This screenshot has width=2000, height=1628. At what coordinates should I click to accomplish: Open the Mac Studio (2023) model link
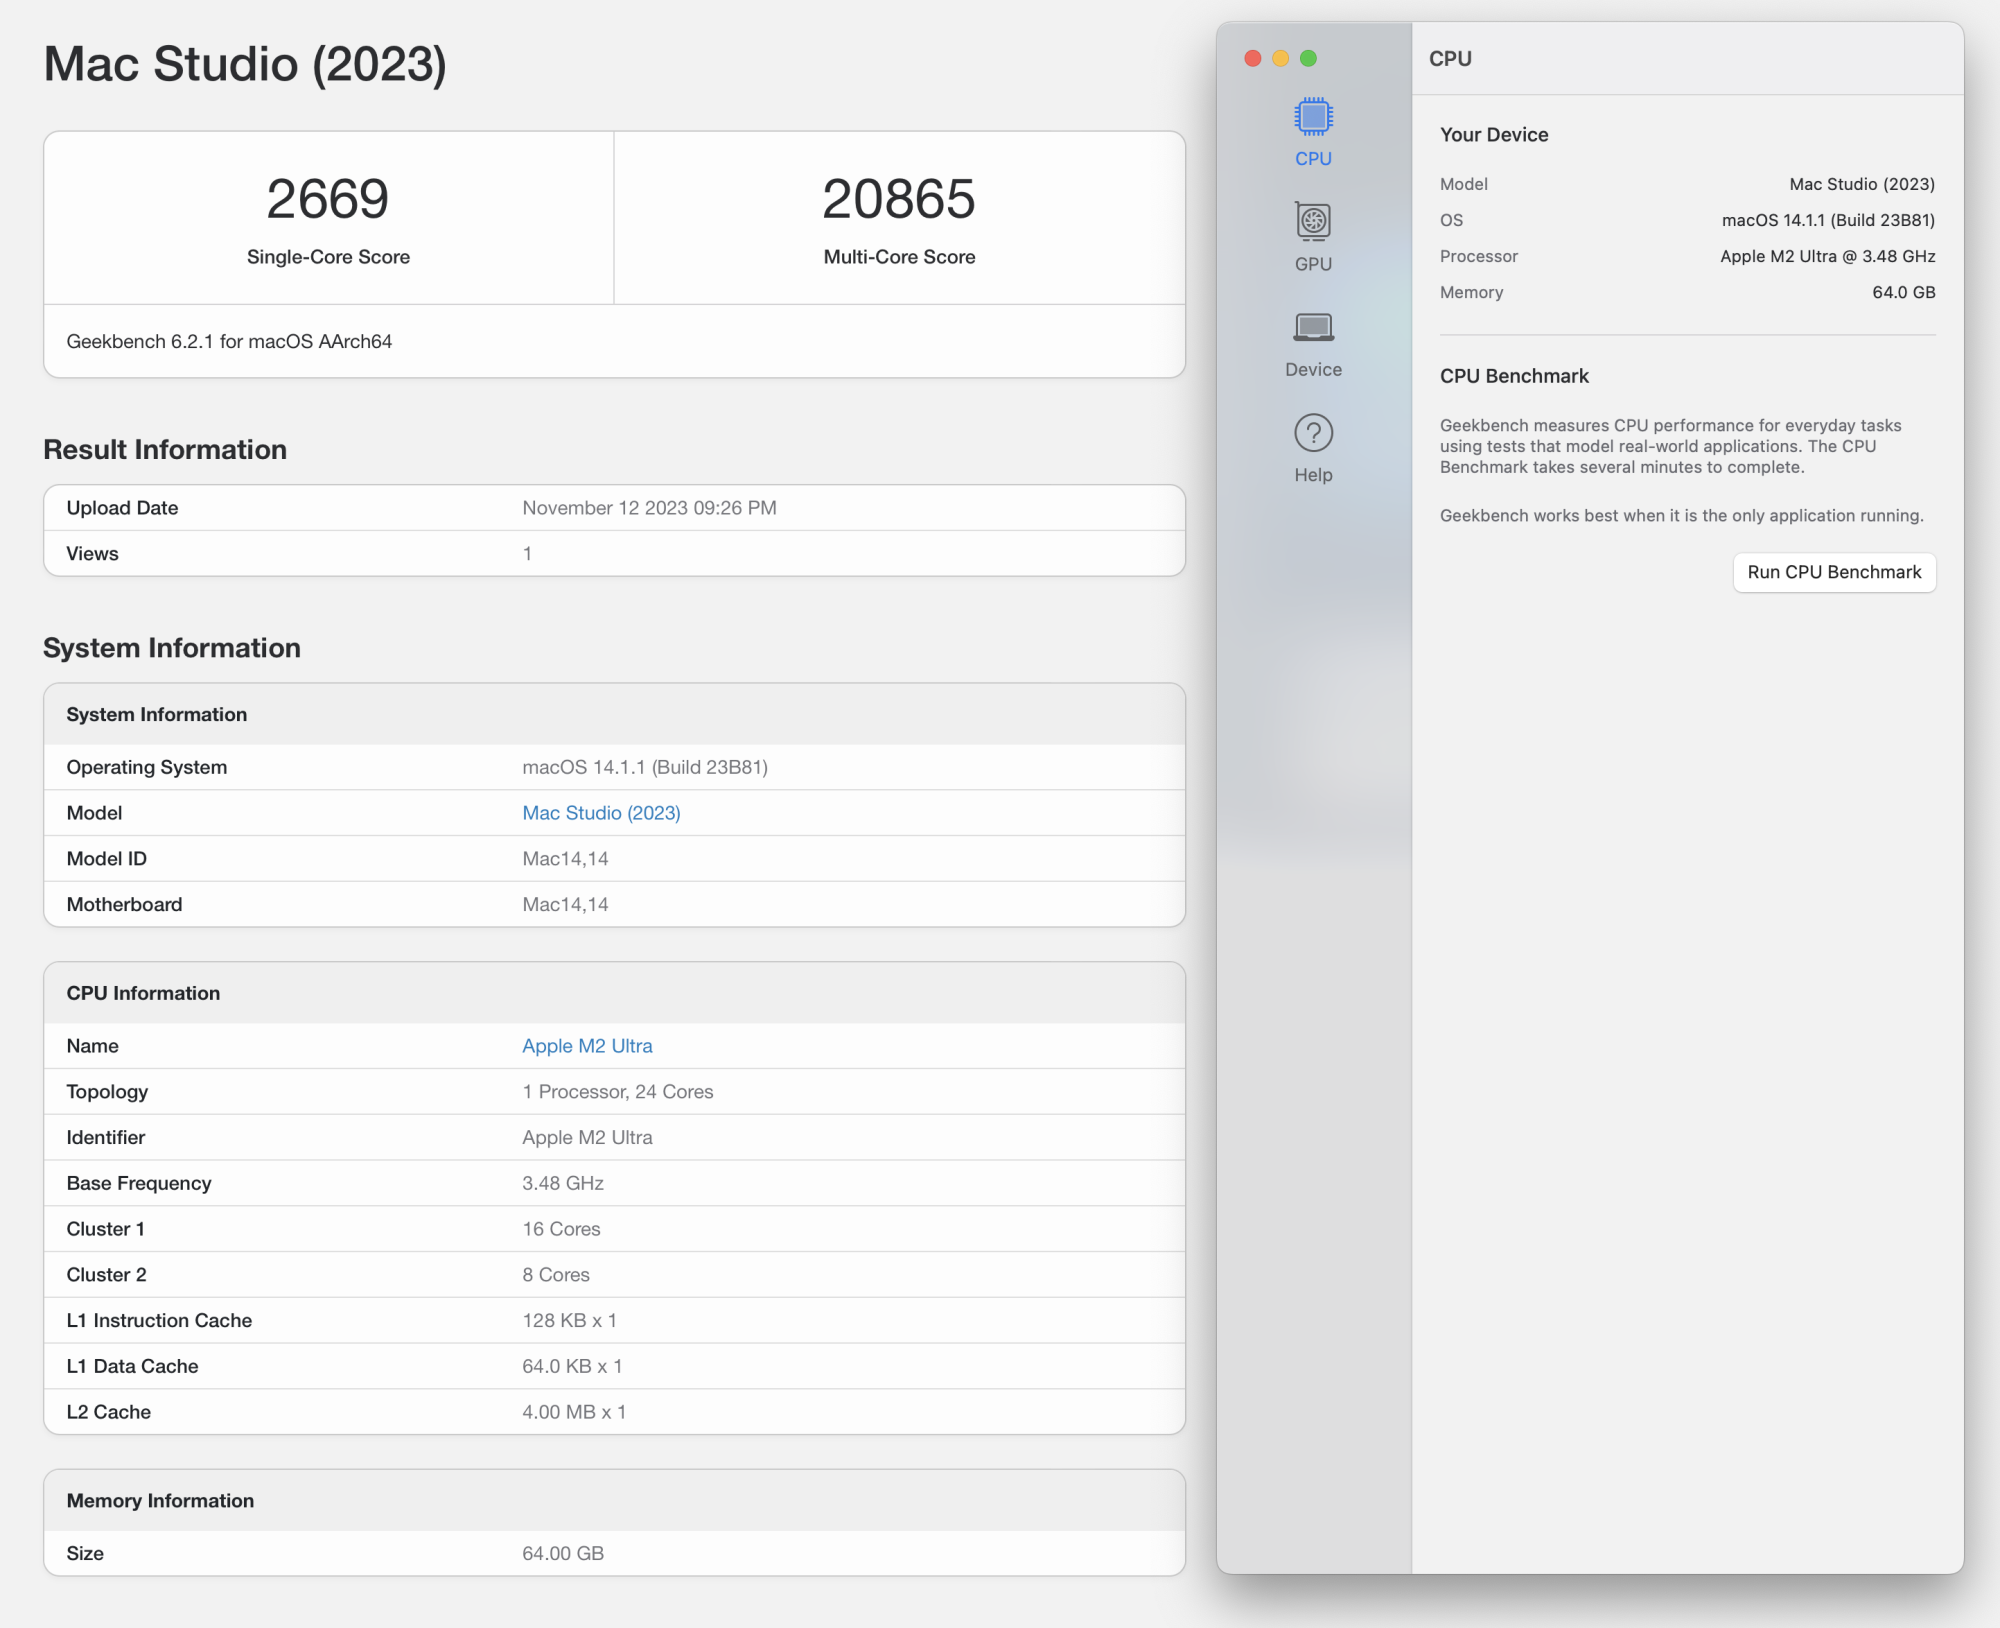coord(601,813)
